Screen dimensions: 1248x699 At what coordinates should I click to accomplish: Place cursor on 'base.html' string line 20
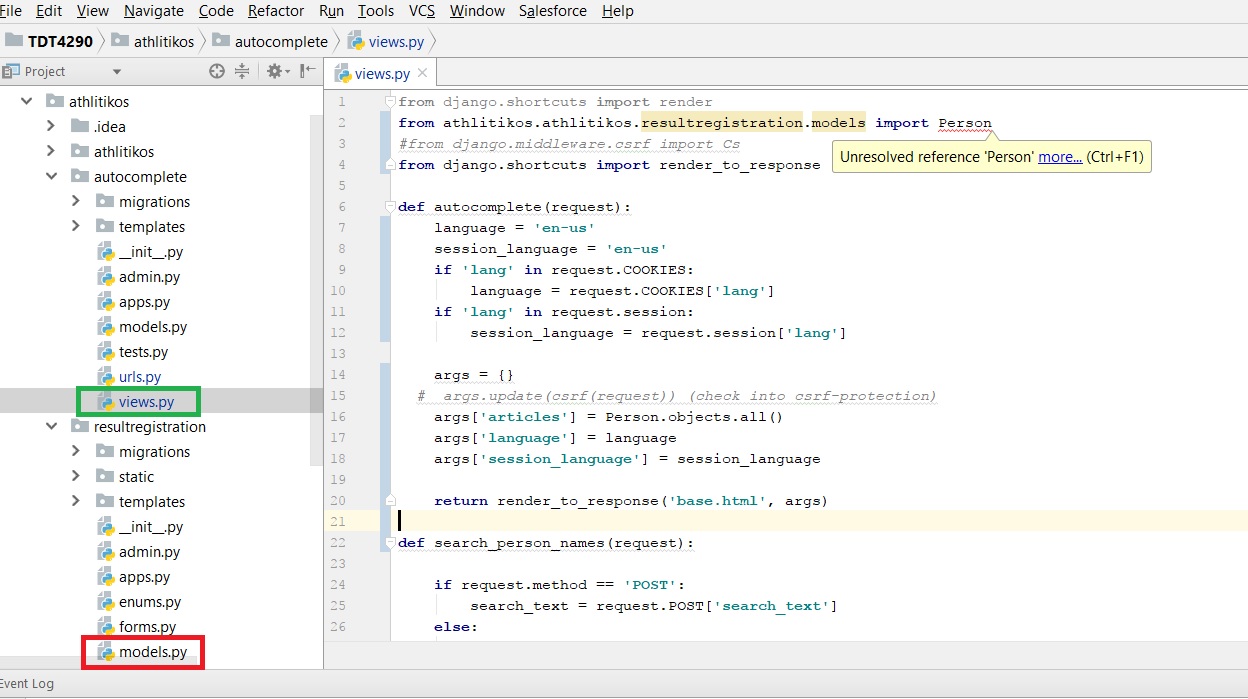[x=721, y=501]
